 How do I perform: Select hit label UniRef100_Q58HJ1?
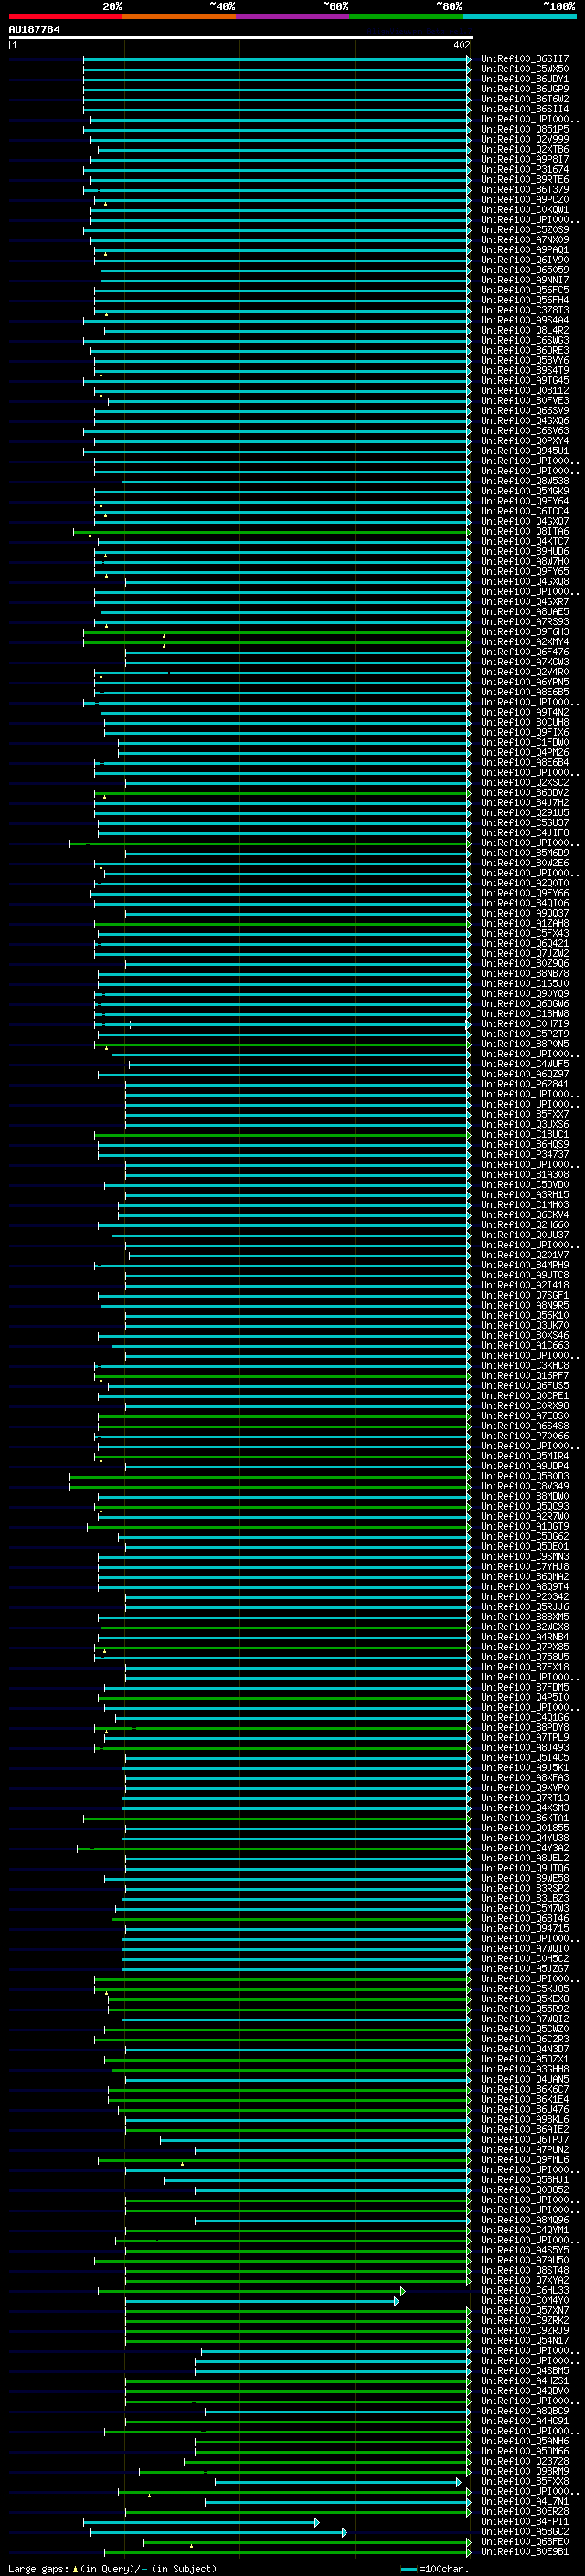[524, 2180]
